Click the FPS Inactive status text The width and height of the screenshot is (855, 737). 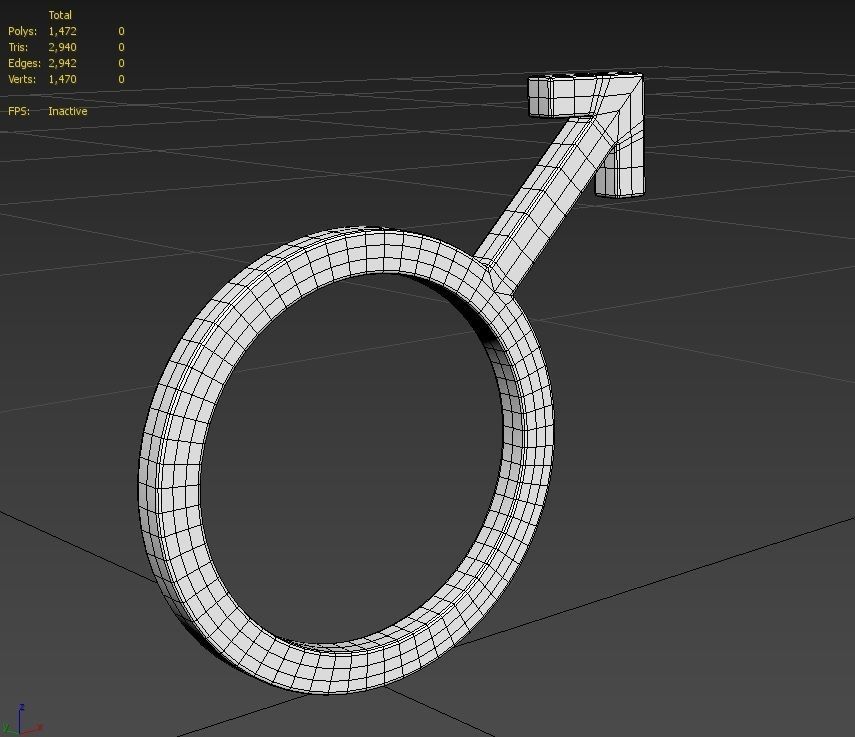[68, 111]
